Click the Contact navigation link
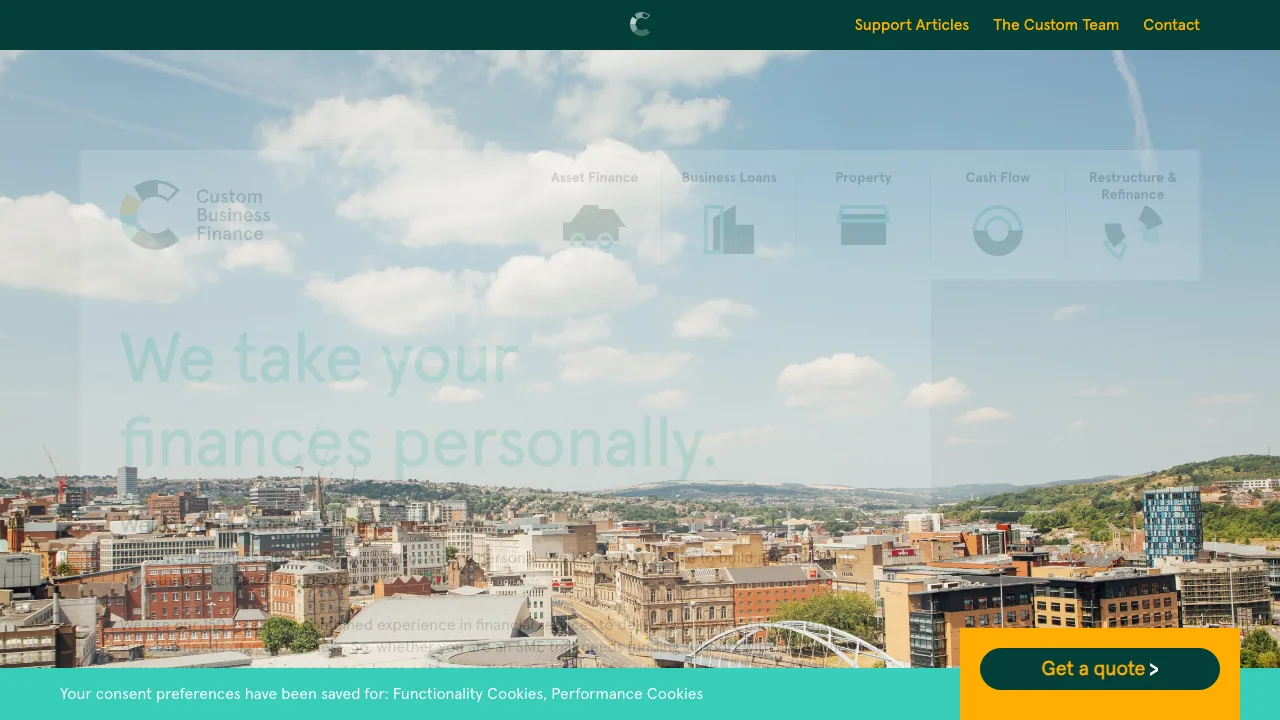Image resolution: width=1280 pixels, height=720 pixels. coord(1171,25)
